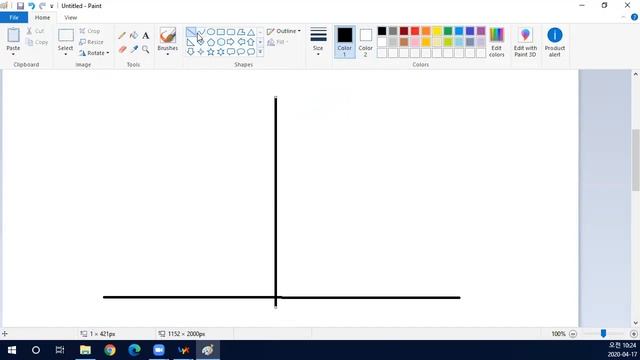Select the Pencil tool
Screen dimensions: 640x360
pos(122,36)
